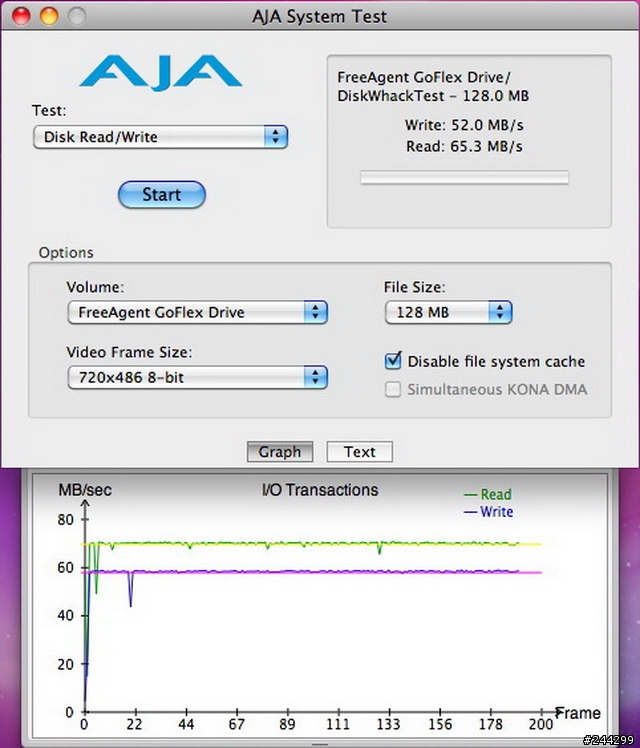
Task: Click the AJA logo
Action: [x=161, y=72]
